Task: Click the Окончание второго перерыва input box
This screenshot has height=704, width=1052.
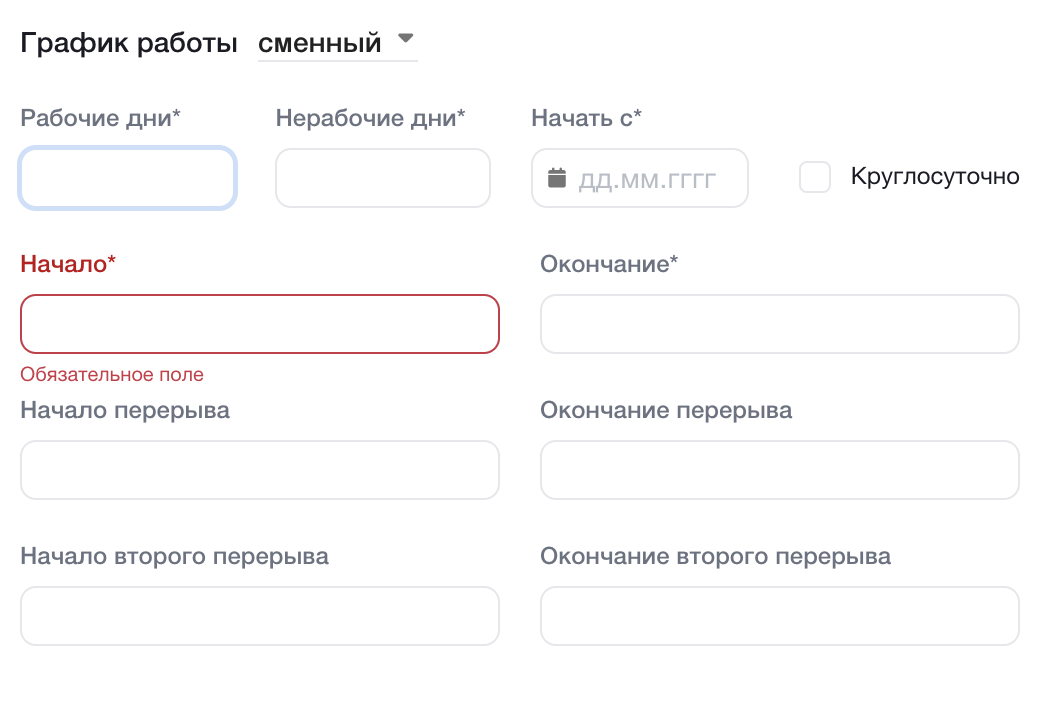Action: (x=780, y=616)
